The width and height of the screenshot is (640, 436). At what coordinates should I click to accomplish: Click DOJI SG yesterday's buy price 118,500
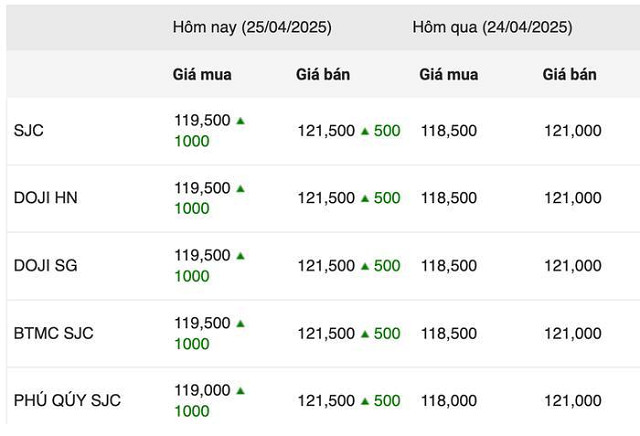pyautogui.click(x=449, y=266)
